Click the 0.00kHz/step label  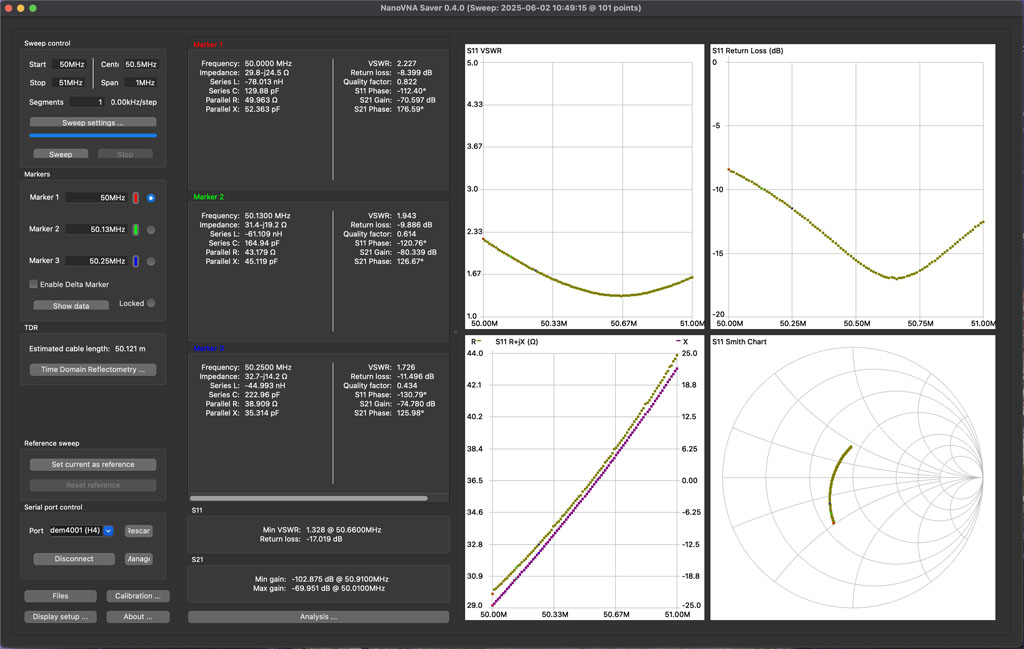click(x=133, y=102)
